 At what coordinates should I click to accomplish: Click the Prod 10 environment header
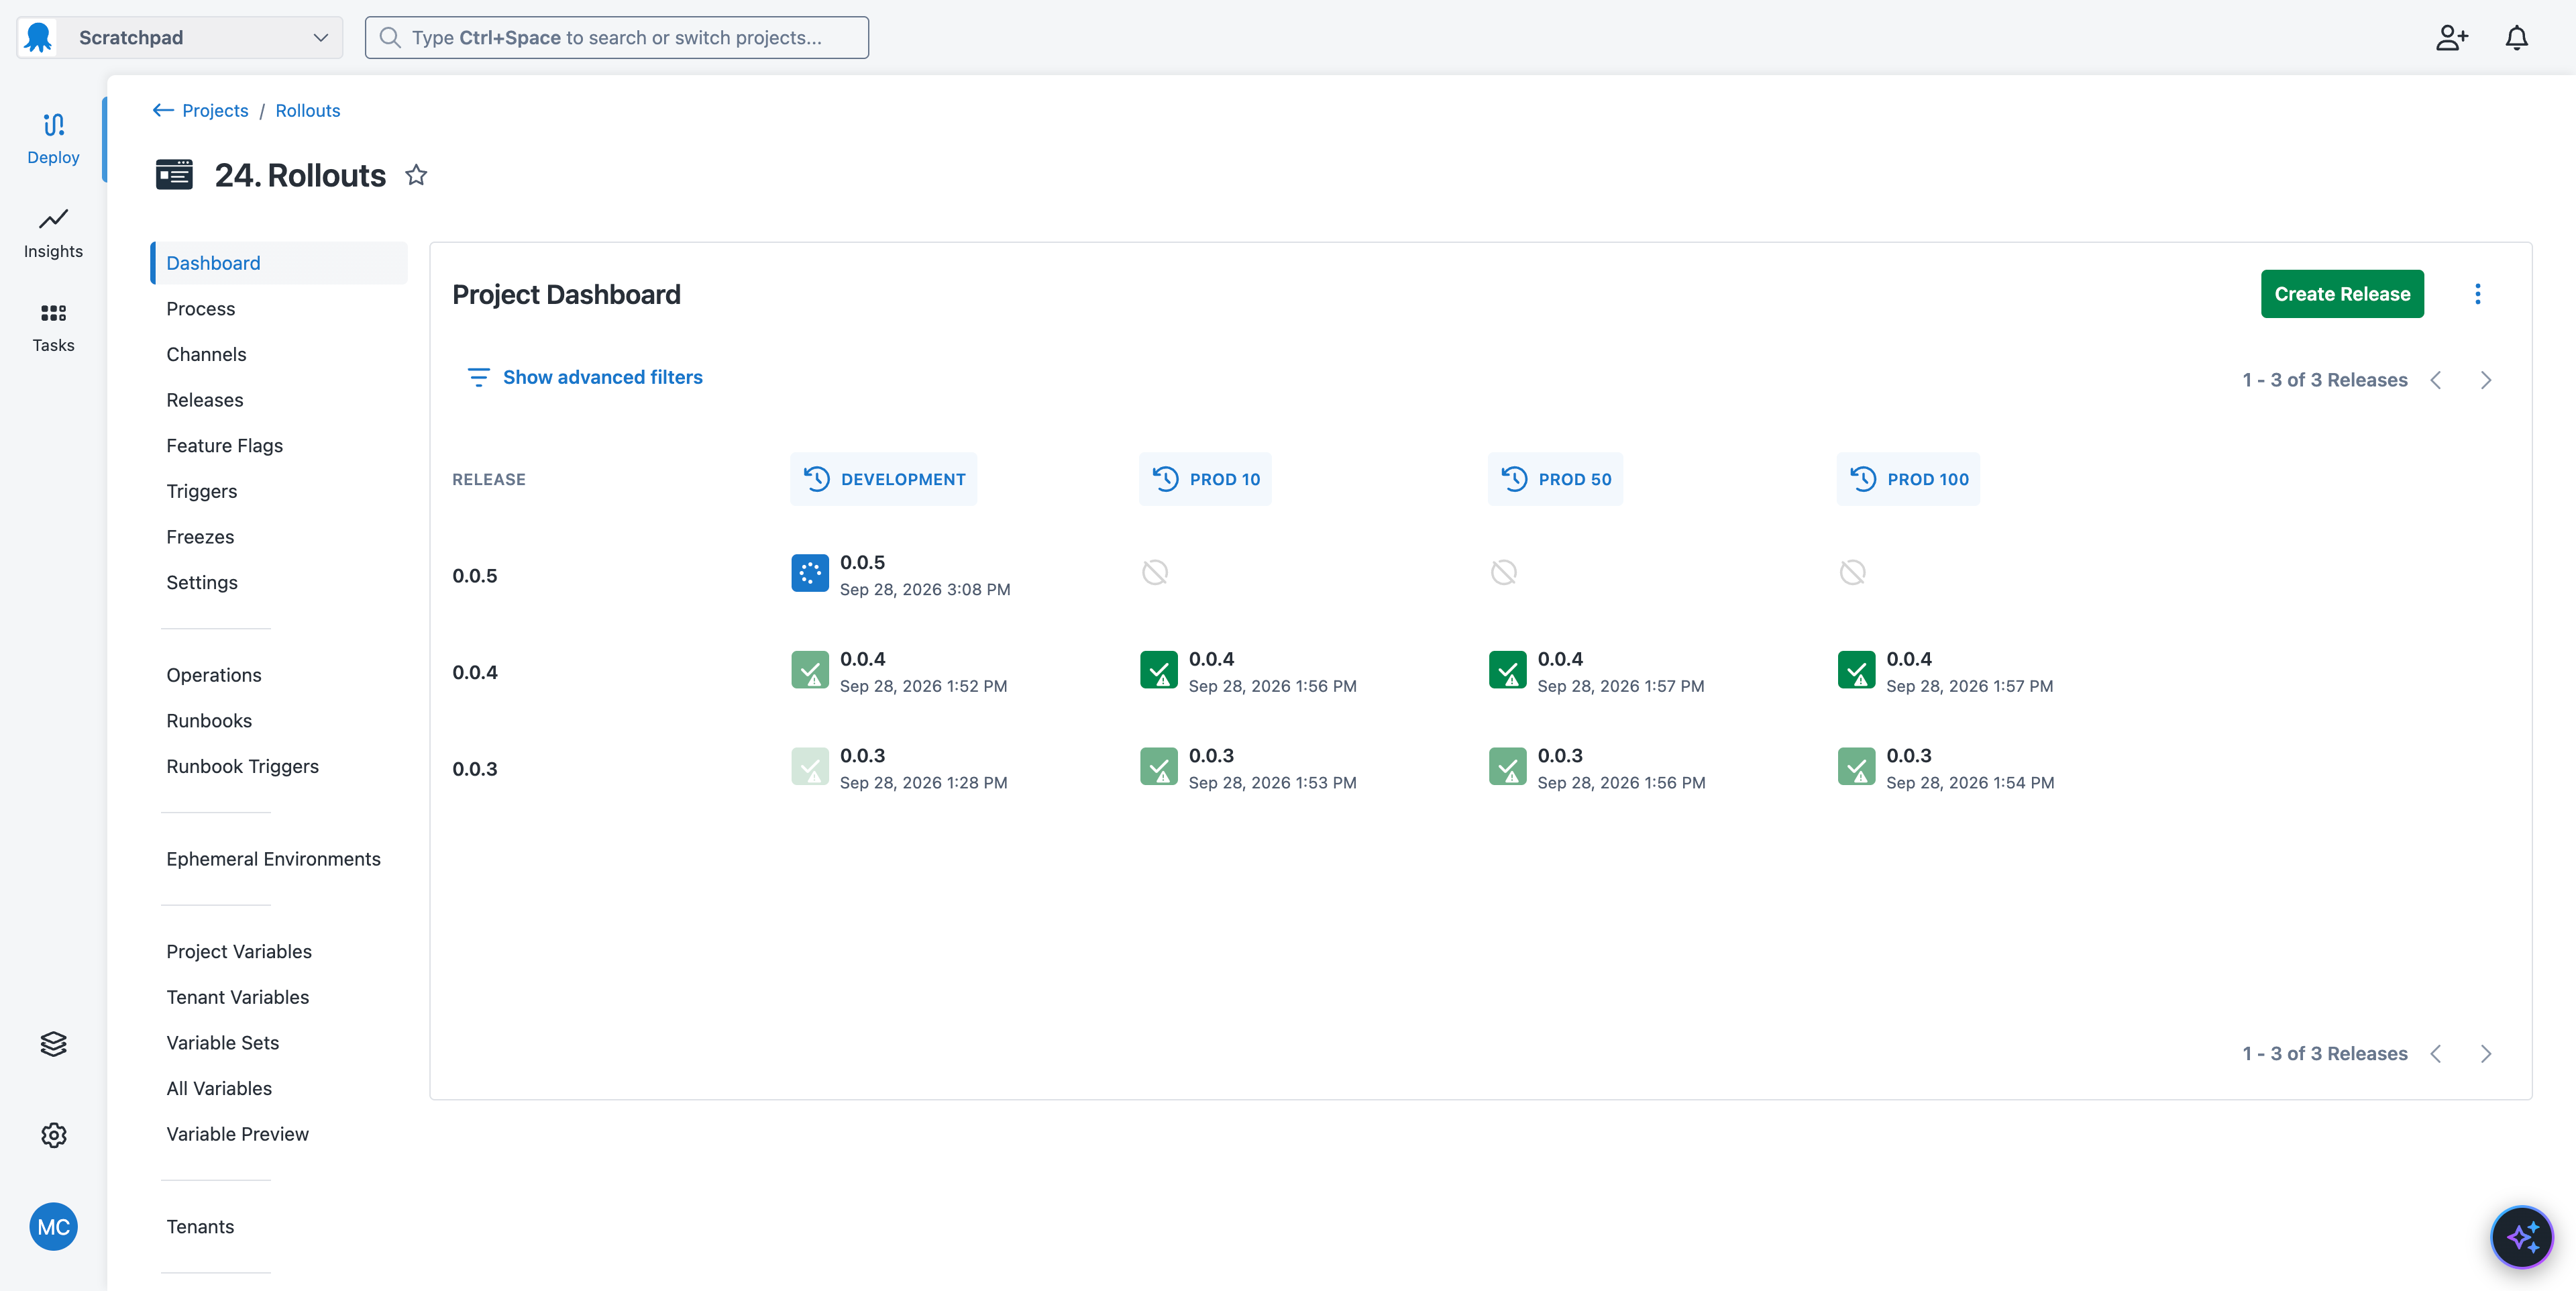coord(1205,479)
